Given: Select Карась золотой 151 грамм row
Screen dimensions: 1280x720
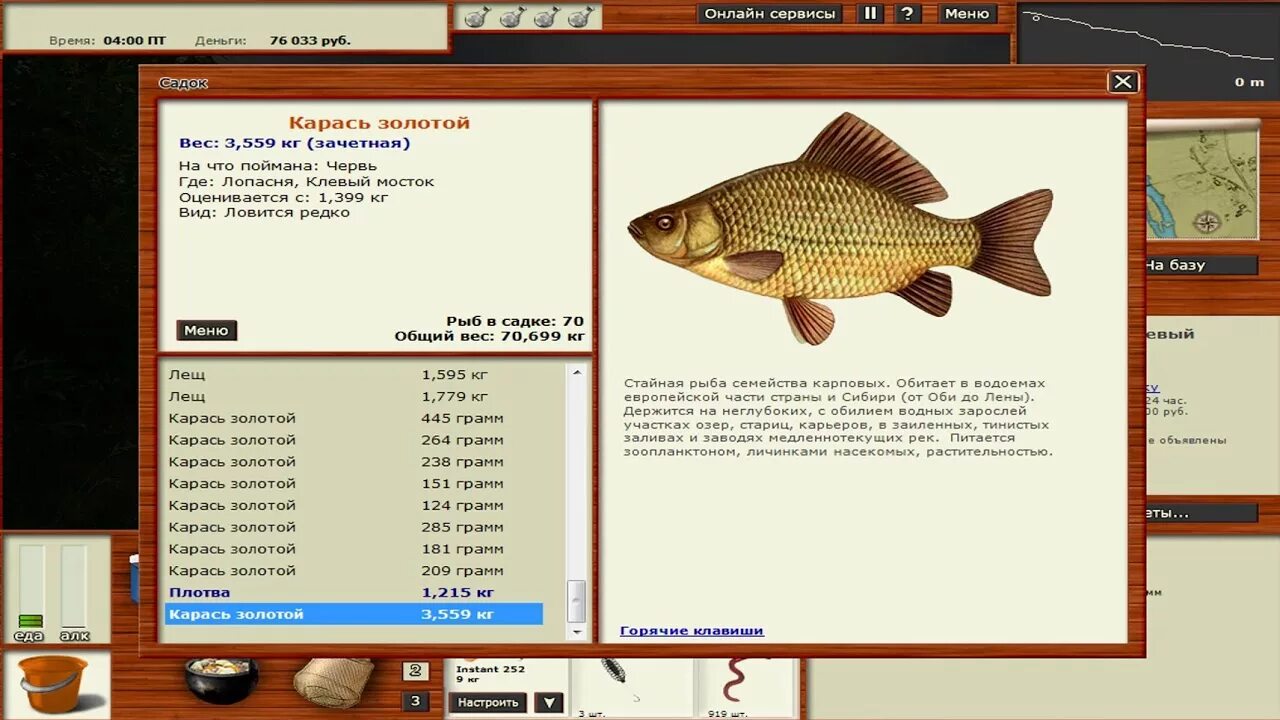Looking at the screenshot, I should pos(354,484).
